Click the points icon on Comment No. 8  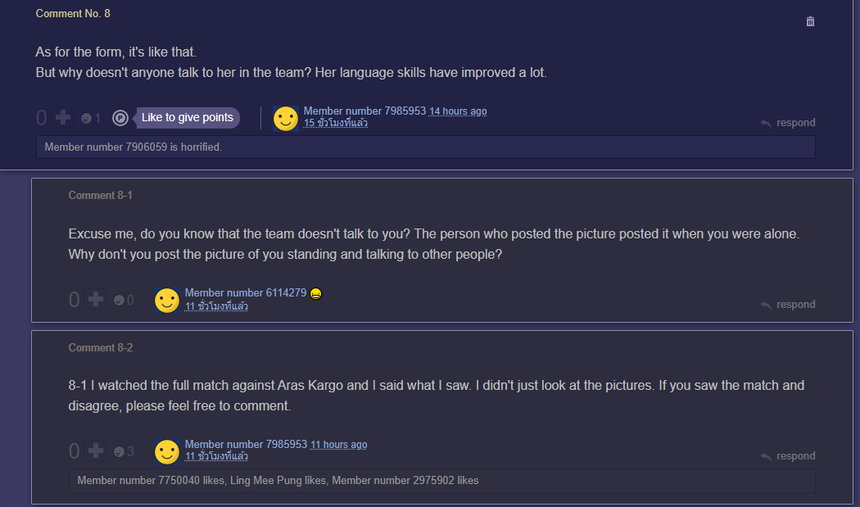(120, 118)
